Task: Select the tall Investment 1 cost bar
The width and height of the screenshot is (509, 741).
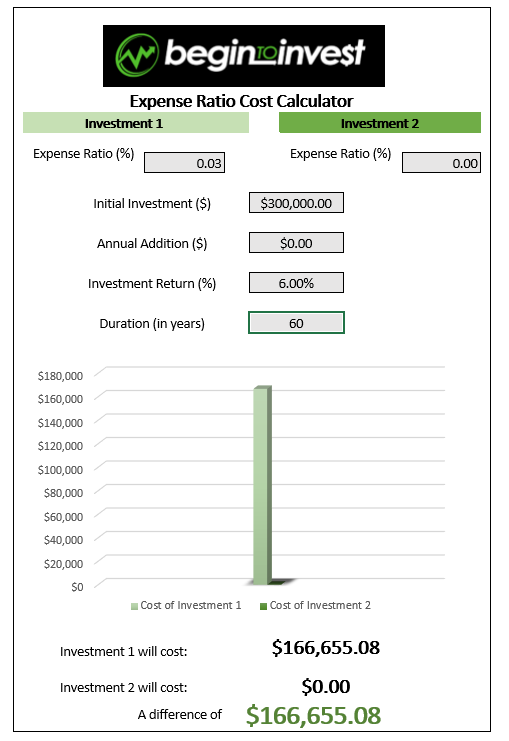Action: pos(262,485)
